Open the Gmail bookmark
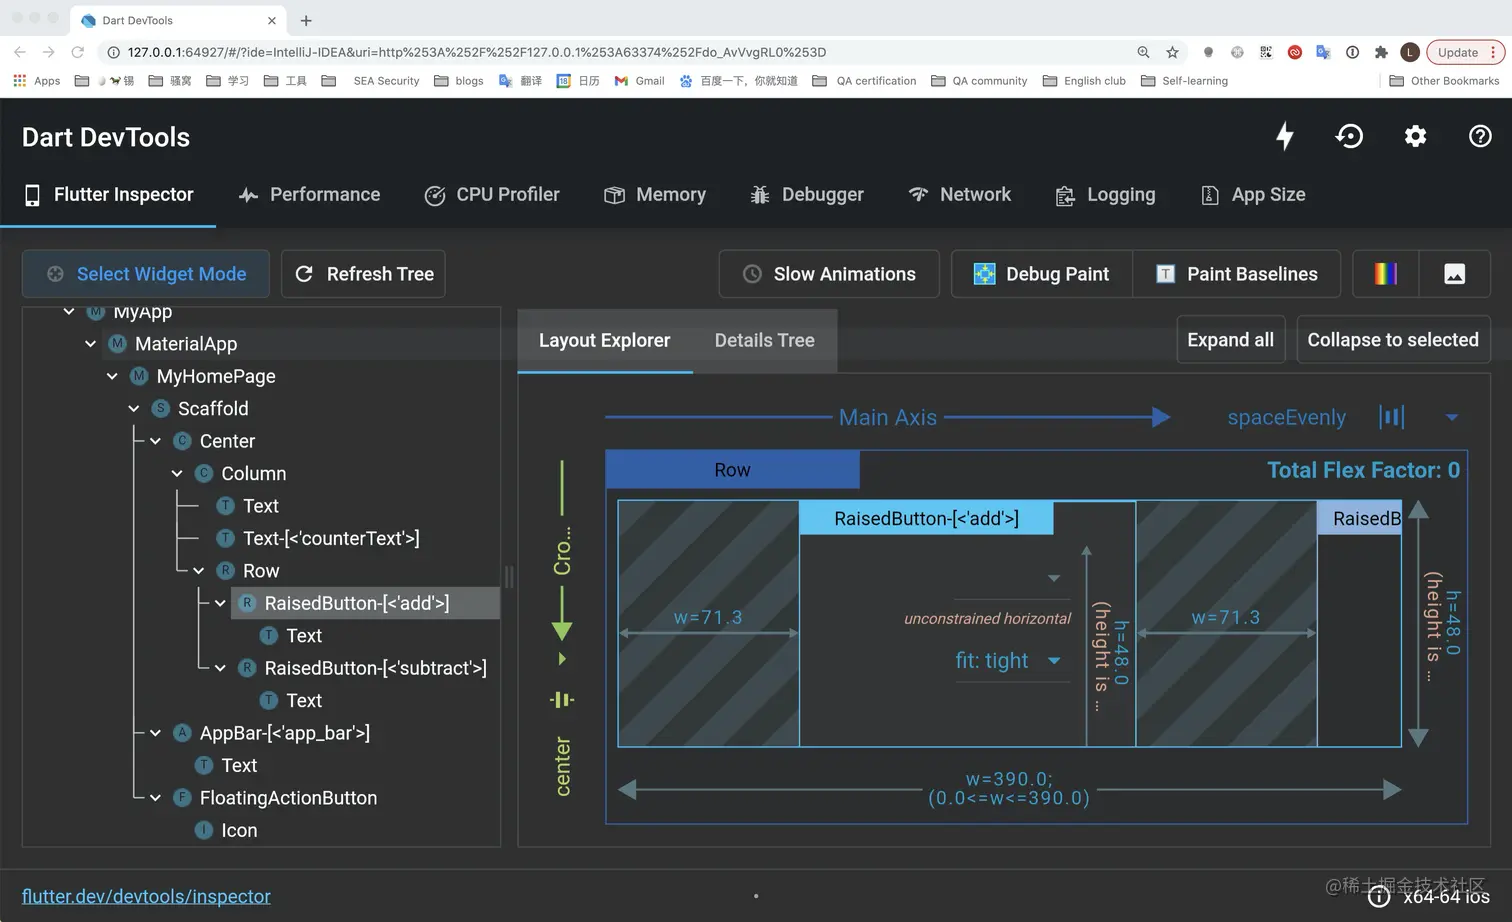Image resolution: width=1512 pixels, height=922 pixels. [639, 81]
